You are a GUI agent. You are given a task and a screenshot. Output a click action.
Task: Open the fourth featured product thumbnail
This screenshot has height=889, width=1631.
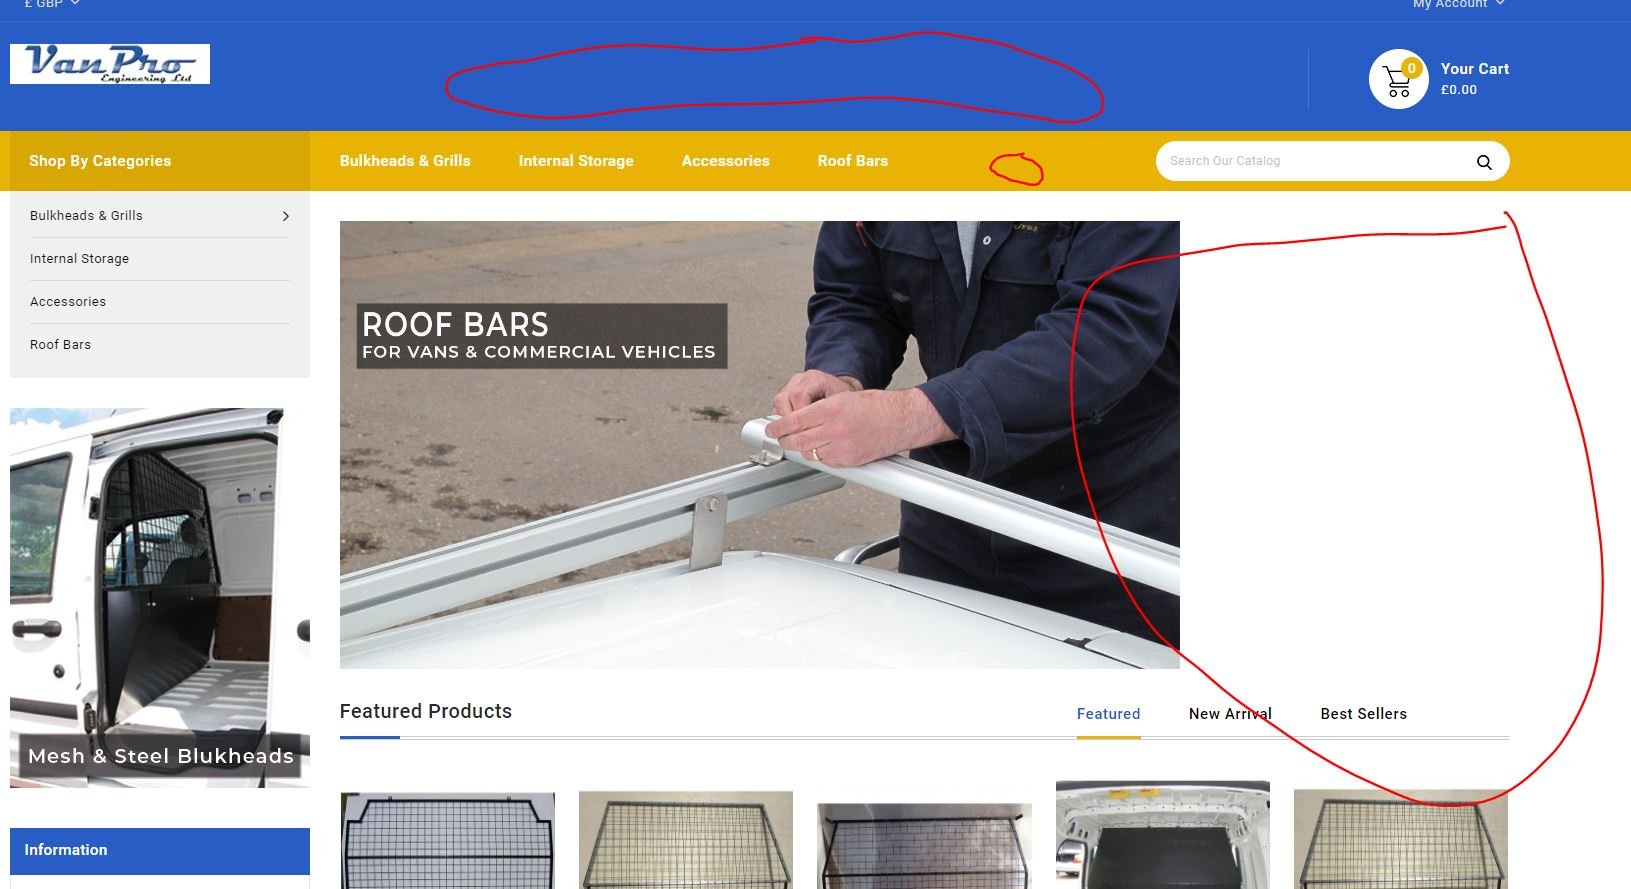point(1163,835)
